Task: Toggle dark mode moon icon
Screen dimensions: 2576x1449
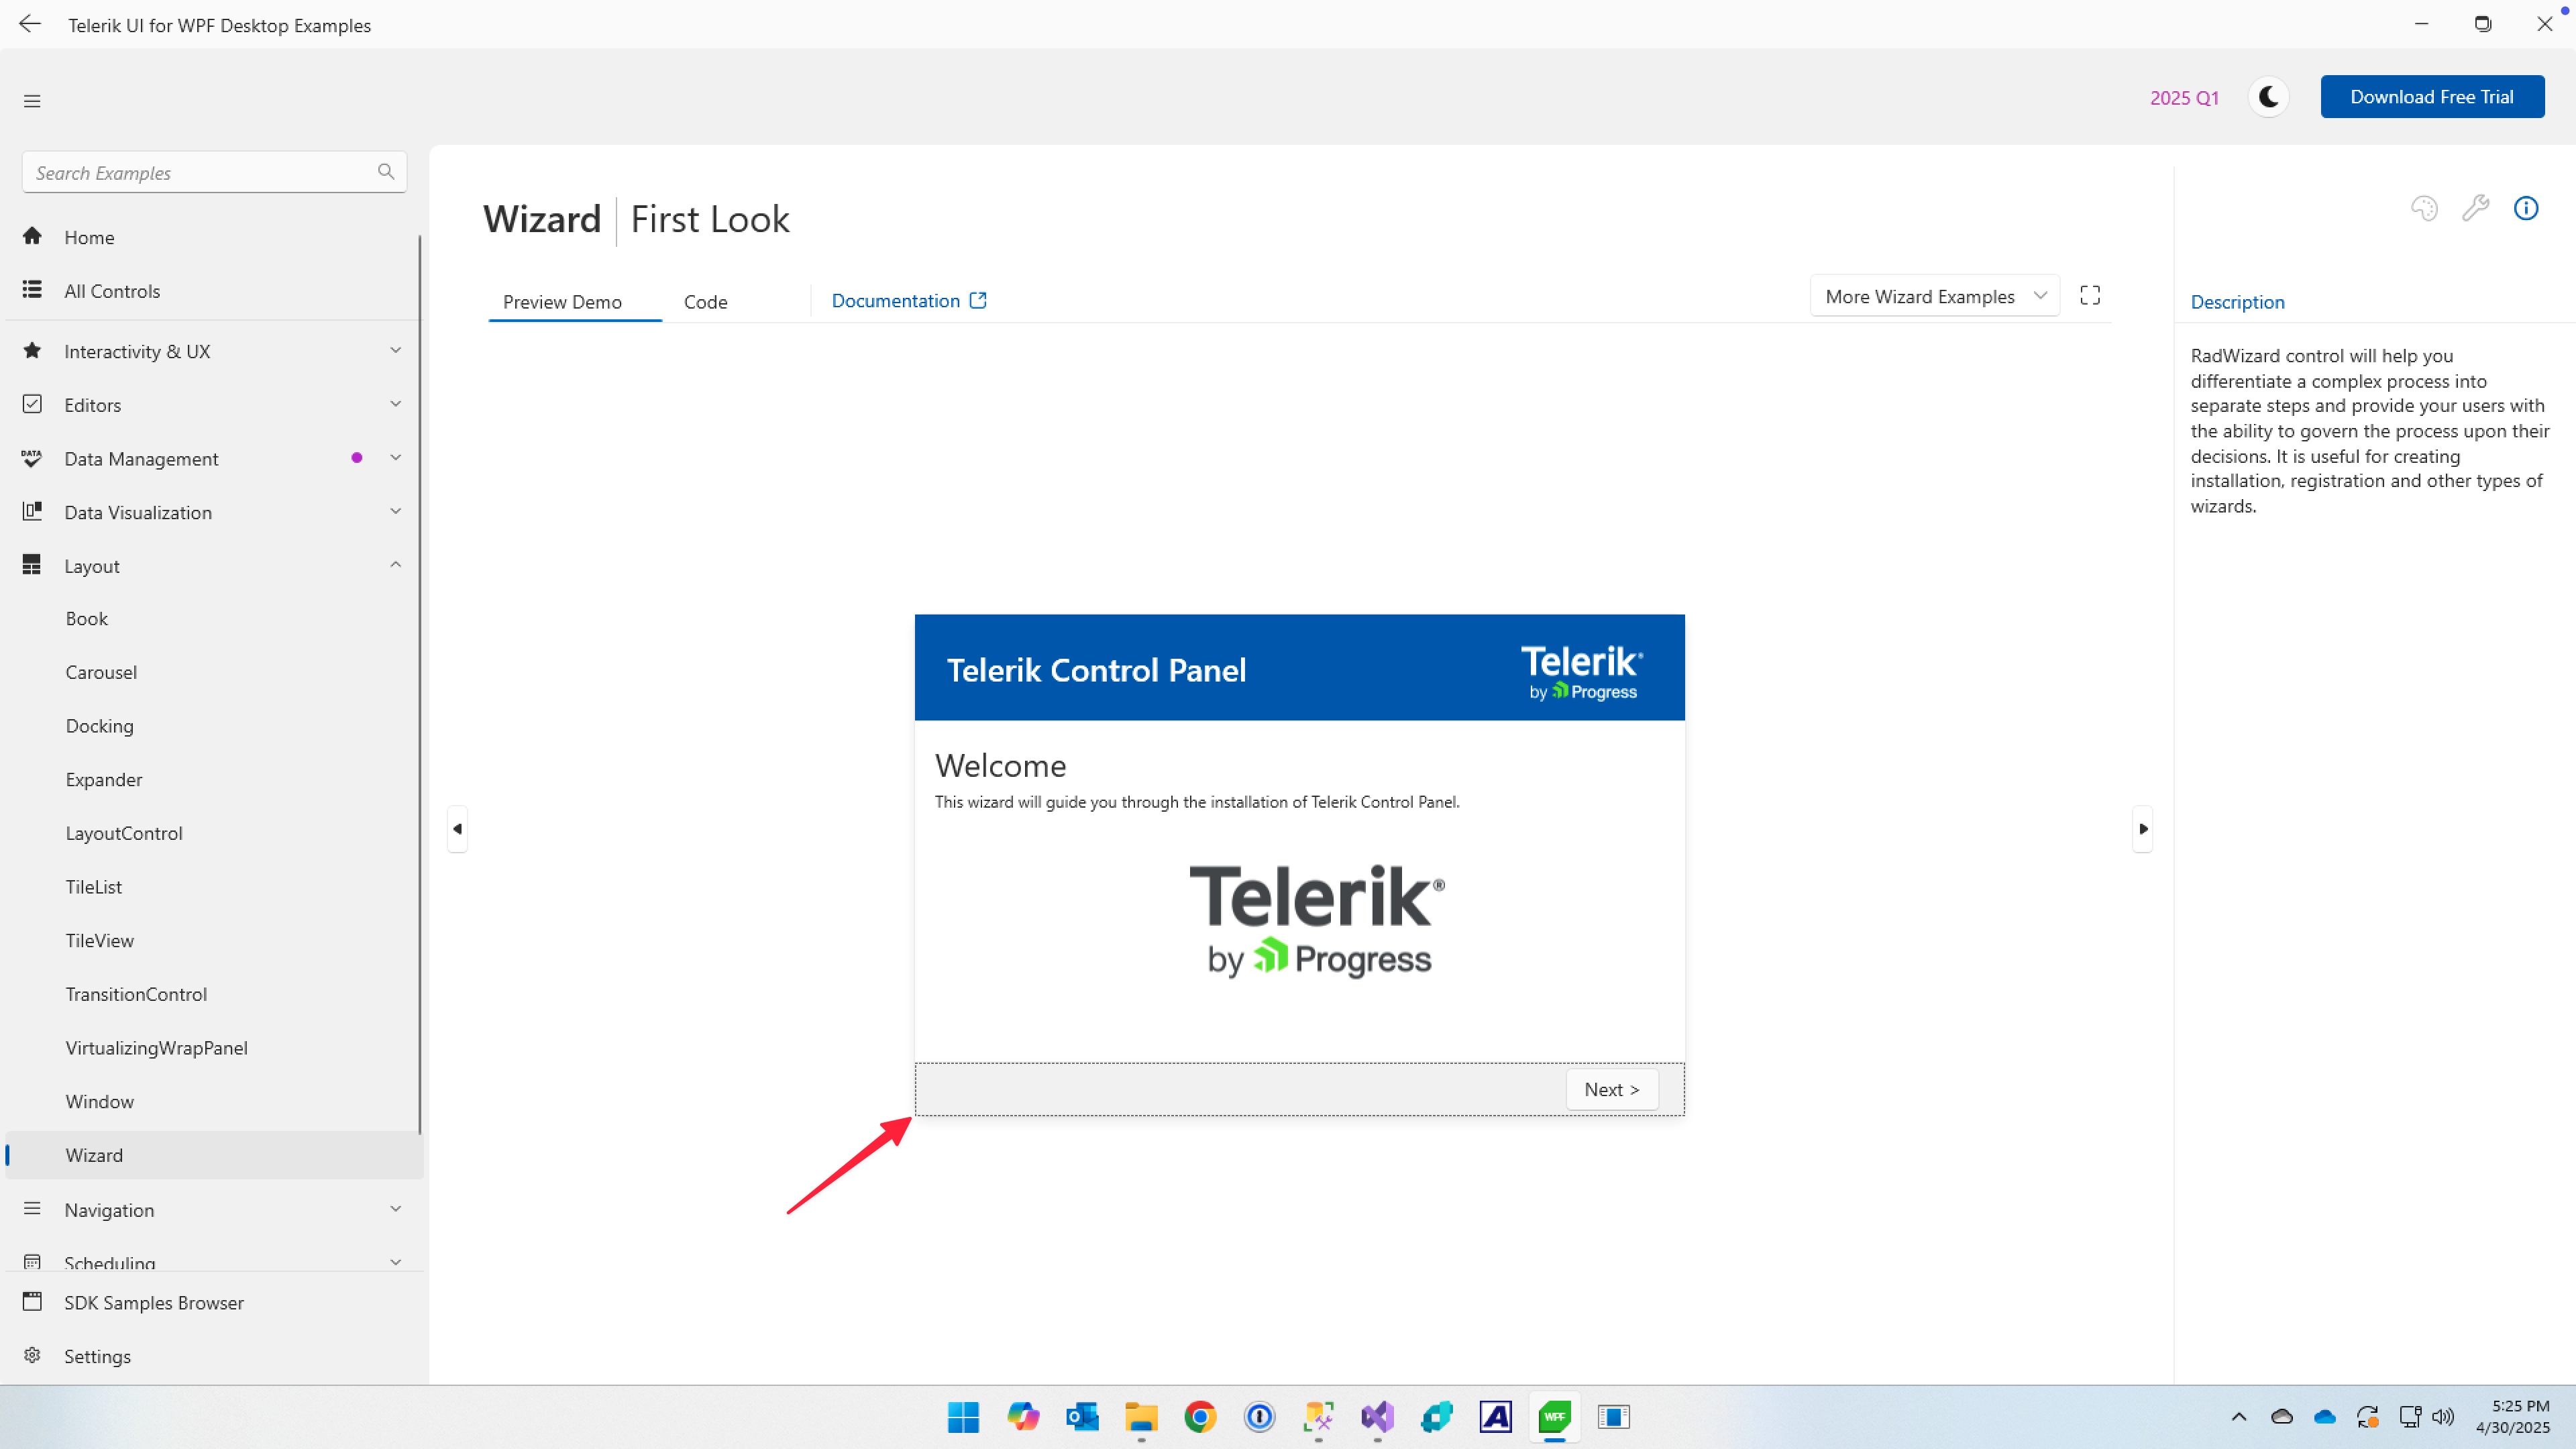Action: tap(2268, 97)
